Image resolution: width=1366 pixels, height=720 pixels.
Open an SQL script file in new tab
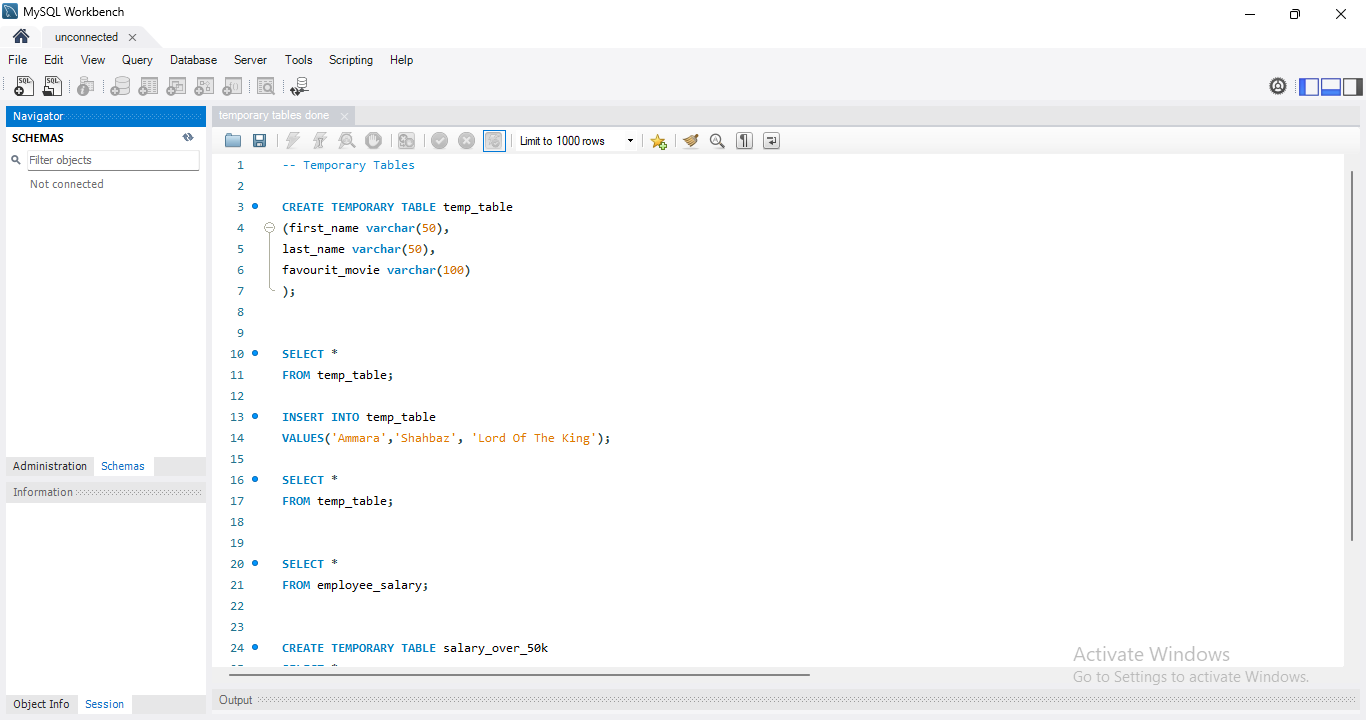[x=52, y=87]
